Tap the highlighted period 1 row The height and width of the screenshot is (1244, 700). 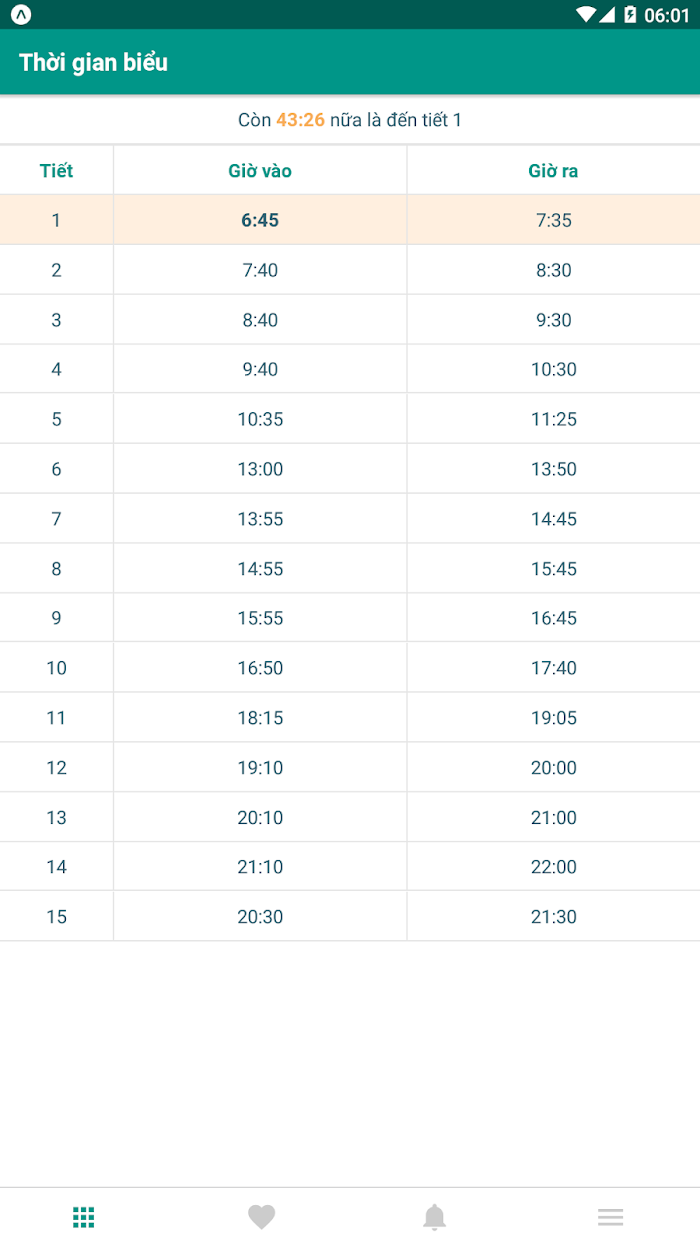pos(350,220)
